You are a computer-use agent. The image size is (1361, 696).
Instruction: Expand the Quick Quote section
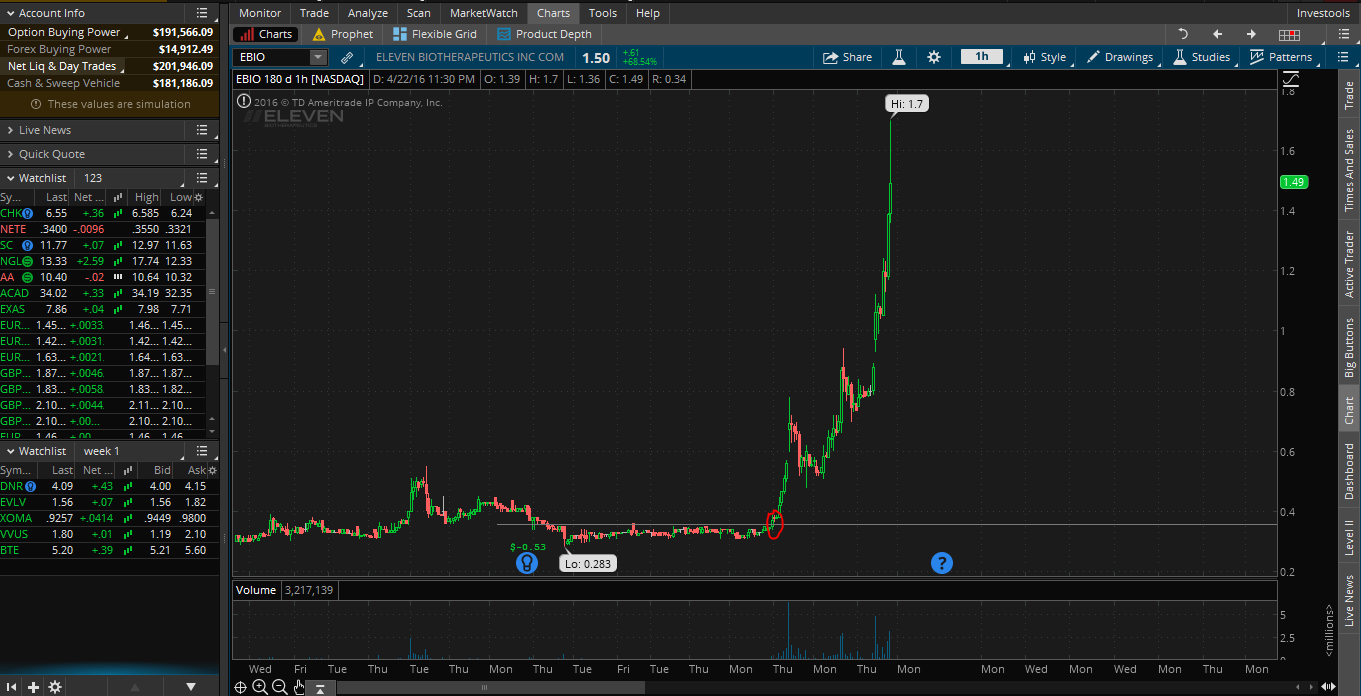pos(10,154)
